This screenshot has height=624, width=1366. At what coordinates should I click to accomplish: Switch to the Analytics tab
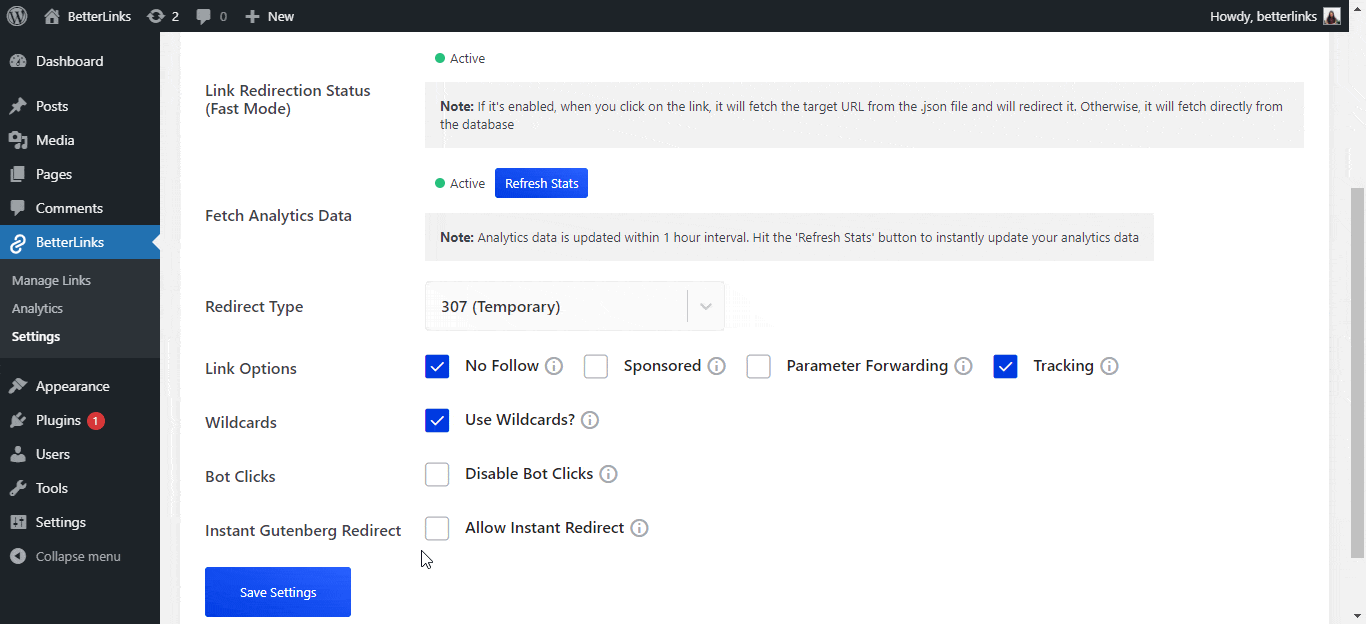(37, 308)
